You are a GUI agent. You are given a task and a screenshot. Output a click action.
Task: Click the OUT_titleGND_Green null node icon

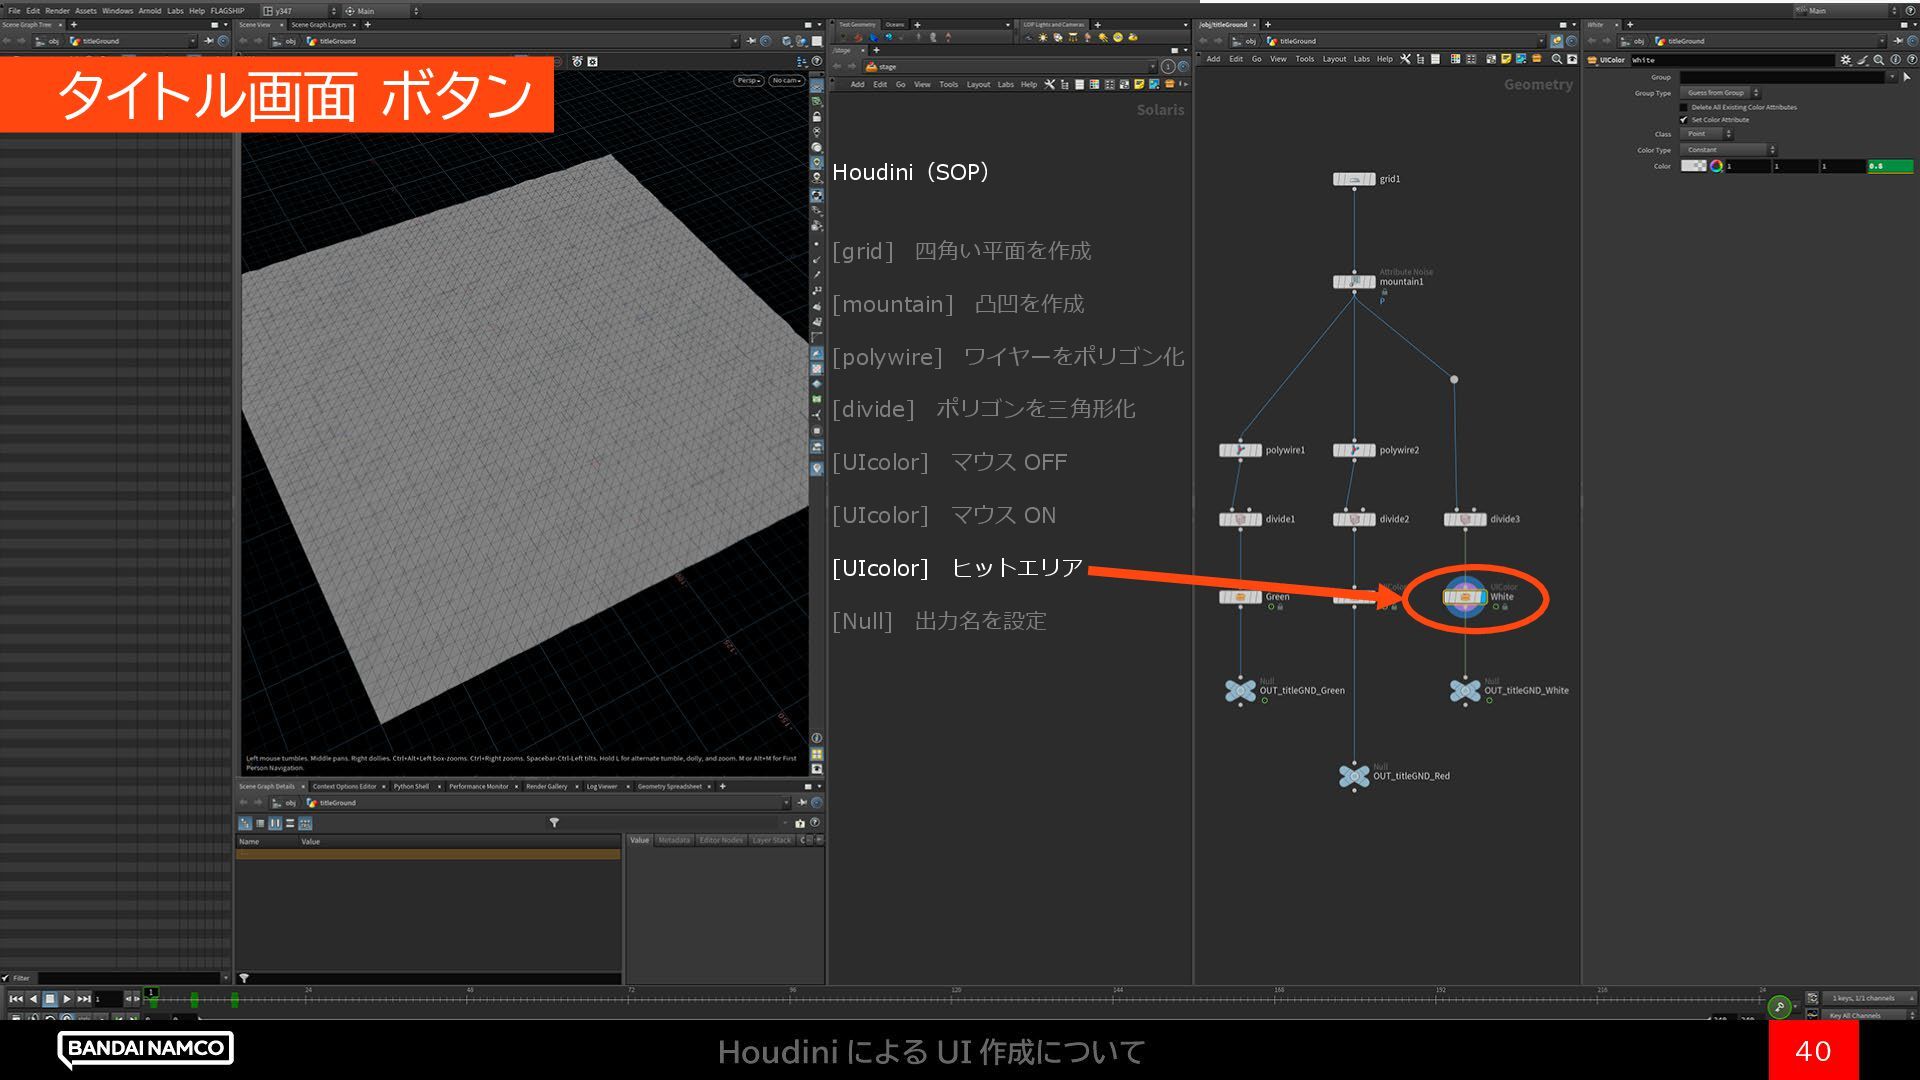click(1240, 690)
